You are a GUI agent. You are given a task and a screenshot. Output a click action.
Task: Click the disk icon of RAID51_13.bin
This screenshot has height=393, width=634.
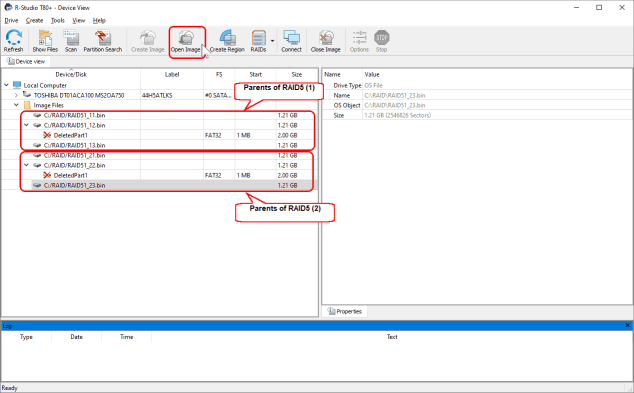tap(37, 145)
